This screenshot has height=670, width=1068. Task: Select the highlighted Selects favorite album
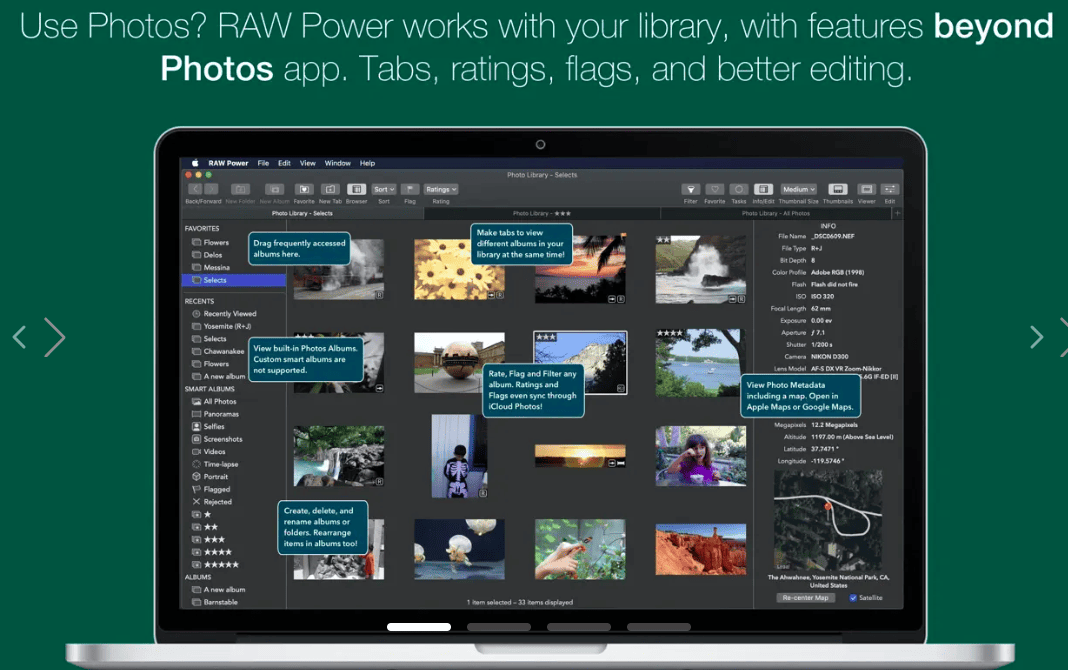coord(234,280)
